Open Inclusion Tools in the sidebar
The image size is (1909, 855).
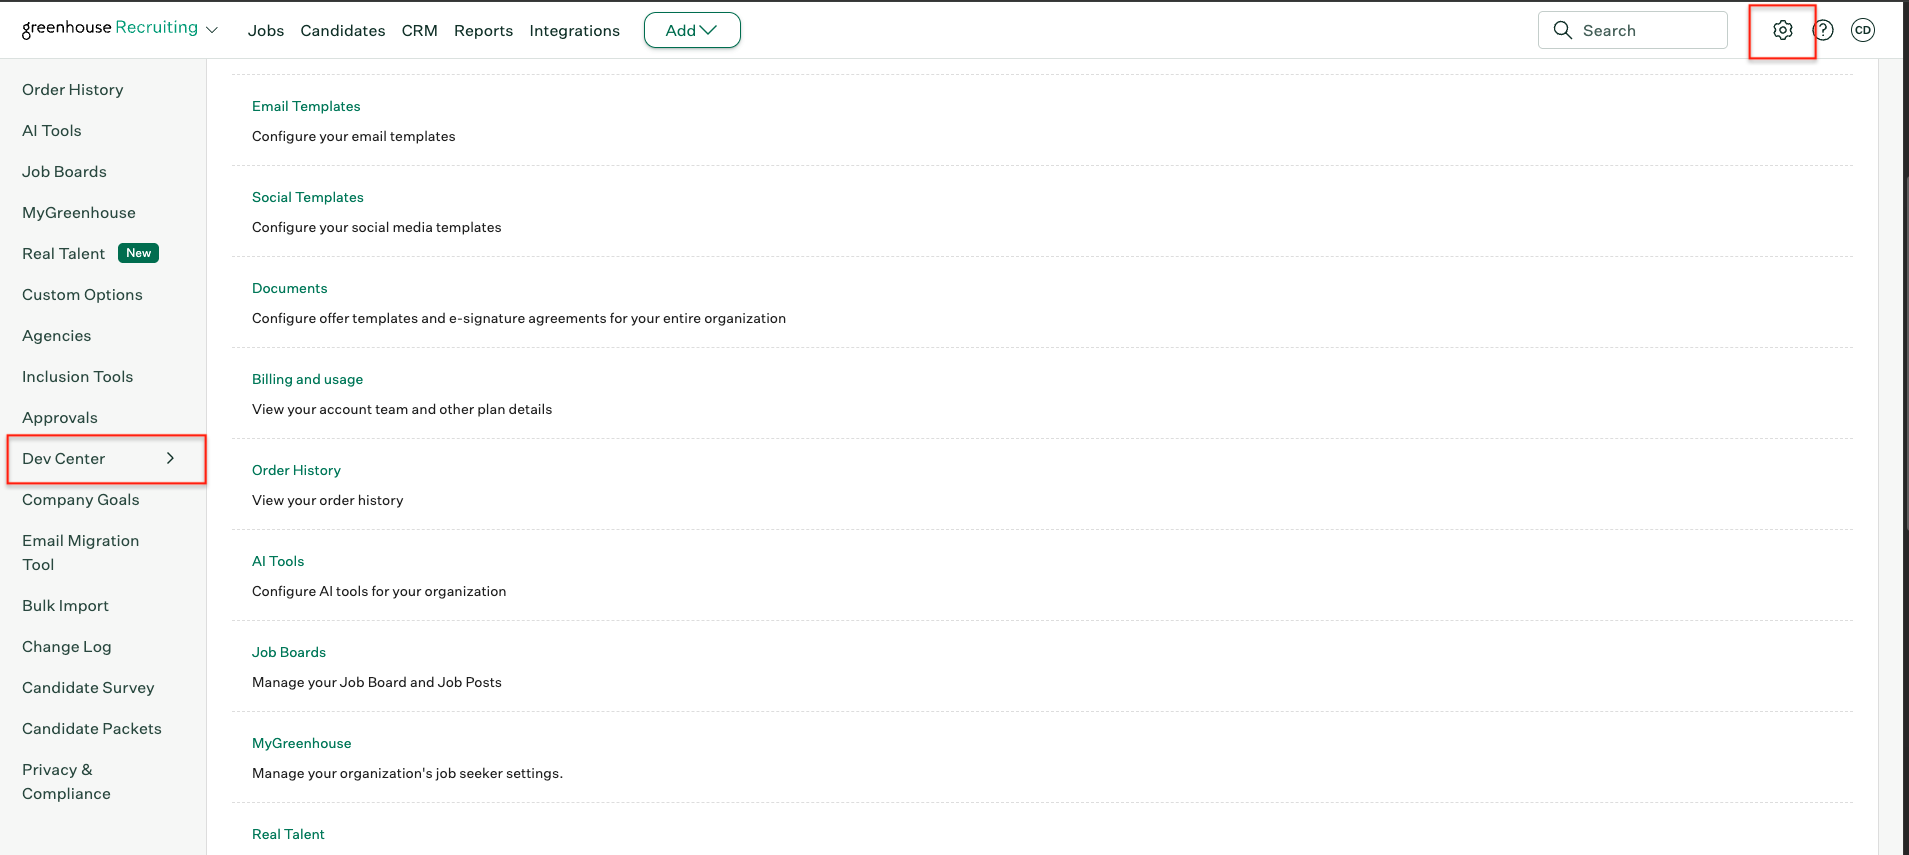(77, 377)
